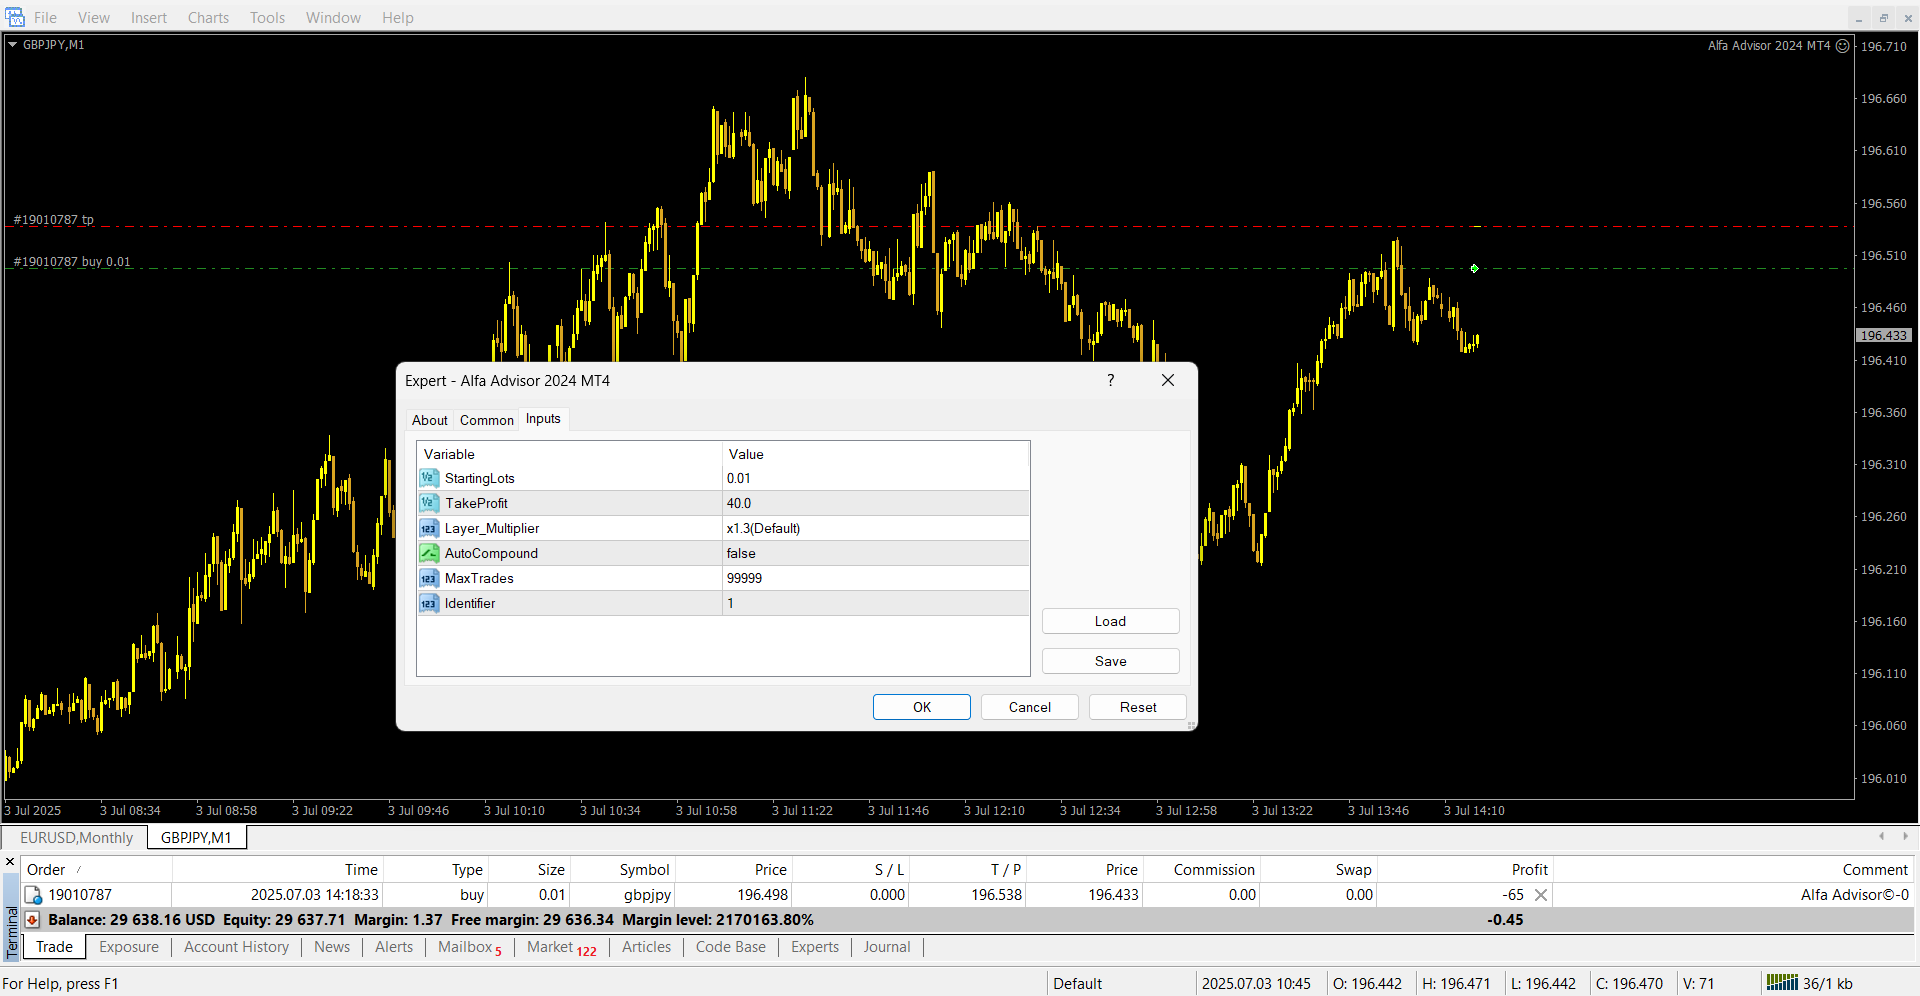Screen dimensions: 1920x996
Task: Switch to the Common tab
Action: [x=486, y=420]
